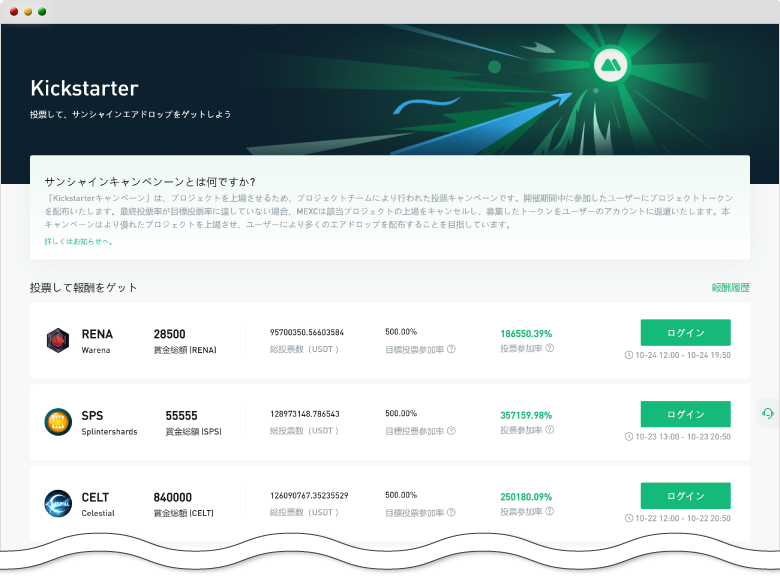780x580 pixels.
Task: Open the 報酬履歴 reward history link
Action: [x=731, y=288]
